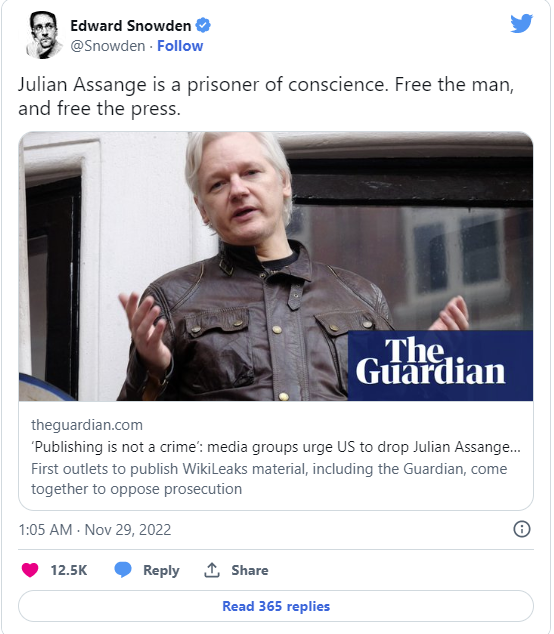Click The Guardian logo overlay
The image size is (554, 634).
click(440, 366)
